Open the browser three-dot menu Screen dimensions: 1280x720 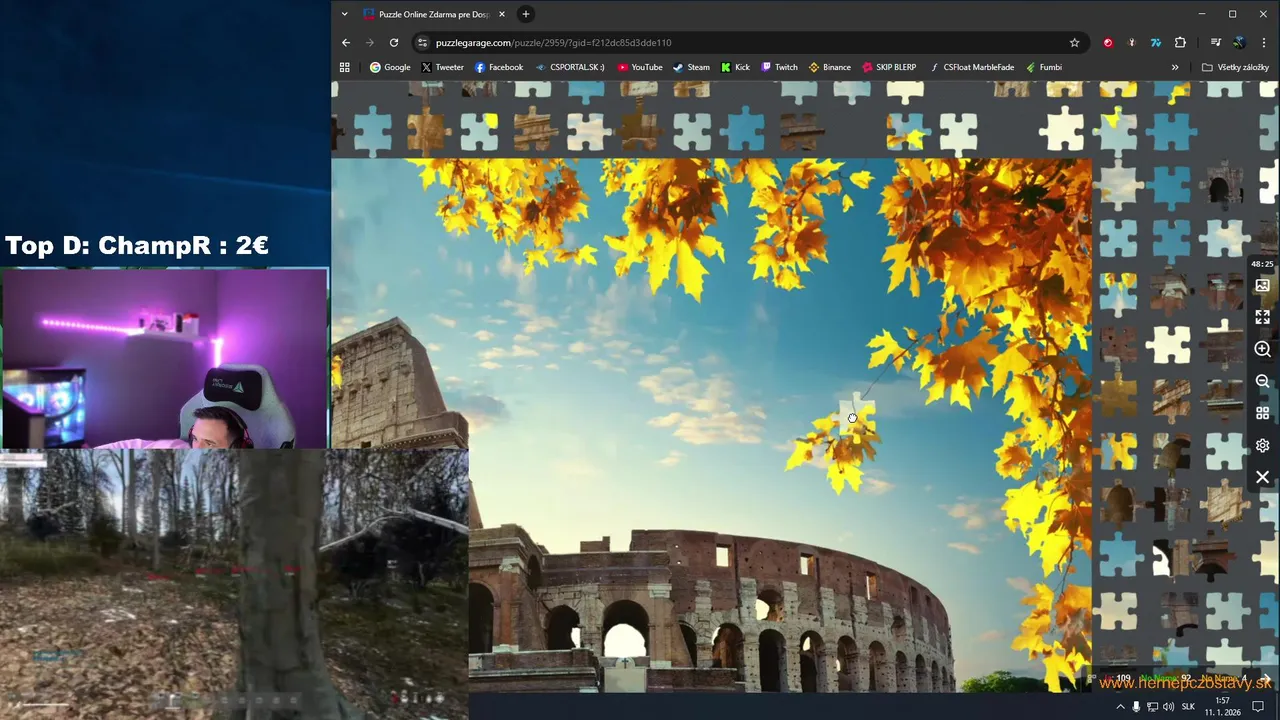(x=1264, y=43)
